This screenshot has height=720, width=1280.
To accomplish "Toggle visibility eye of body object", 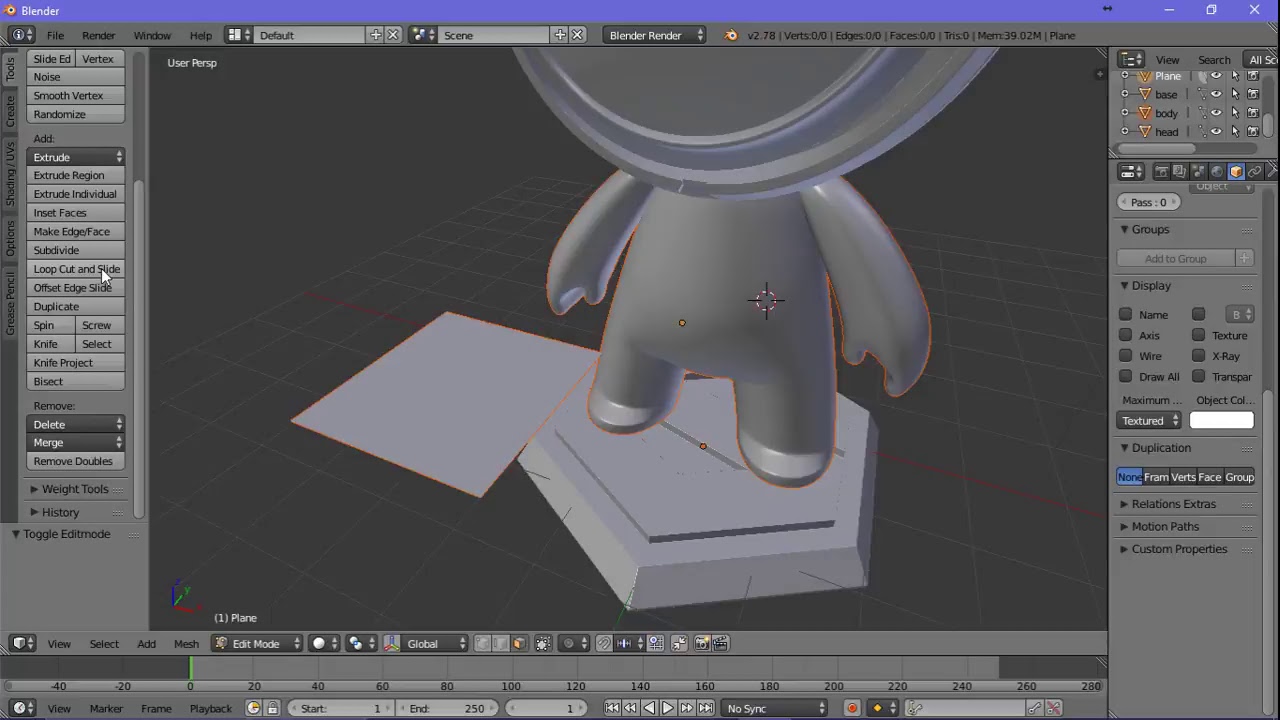I will pyautogui.click(x=1216, y=113).
